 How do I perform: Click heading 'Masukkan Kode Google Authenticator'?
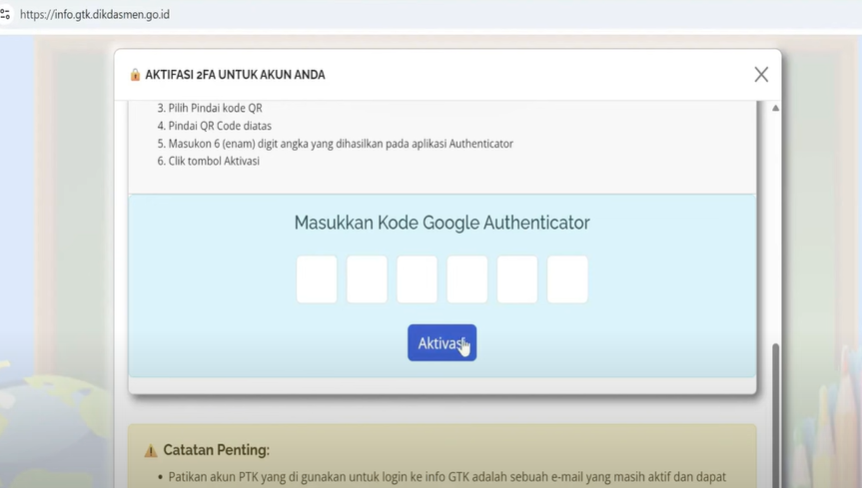tap(442, 223)
